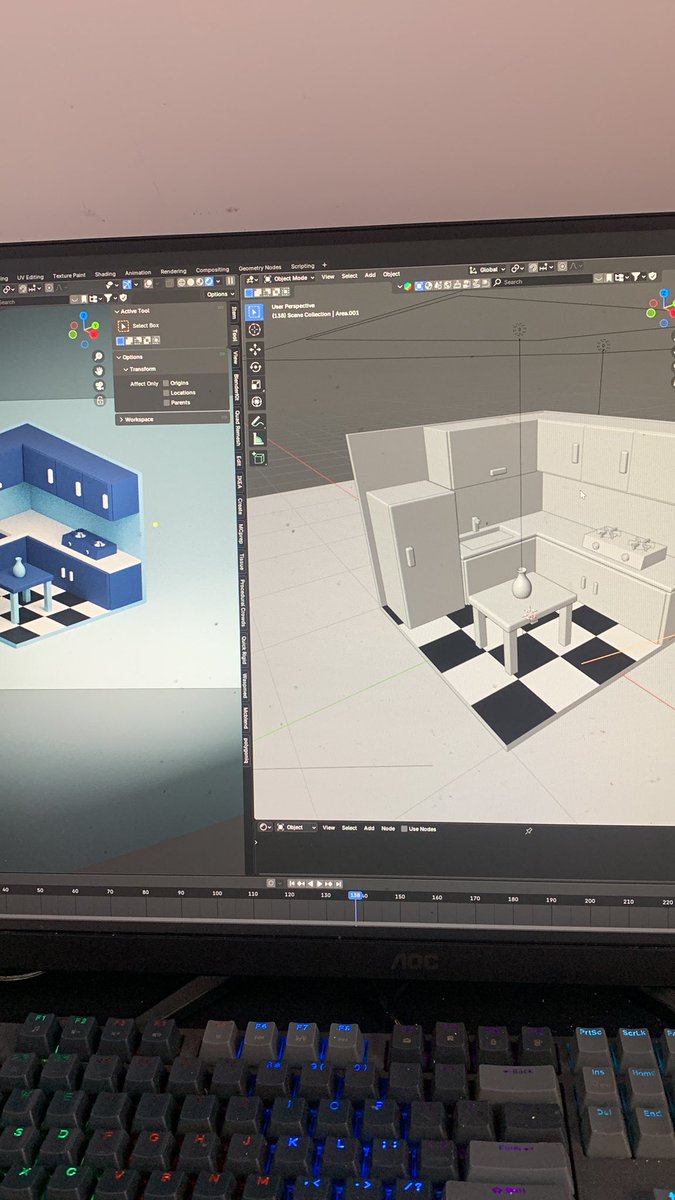The image size is (675, 1200).
Task: Switch to the BlenderKit sidebar tab
Action: (237, 388)
